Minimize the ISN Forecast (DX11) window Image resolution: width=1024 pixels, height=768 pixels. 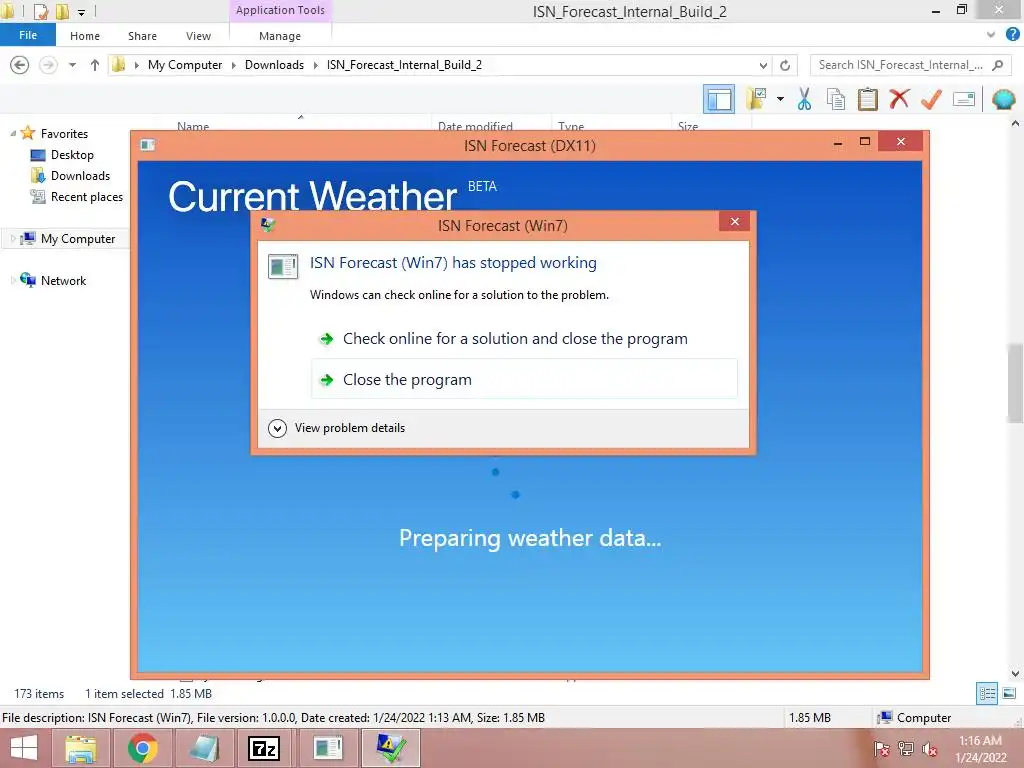click(837, 142)
